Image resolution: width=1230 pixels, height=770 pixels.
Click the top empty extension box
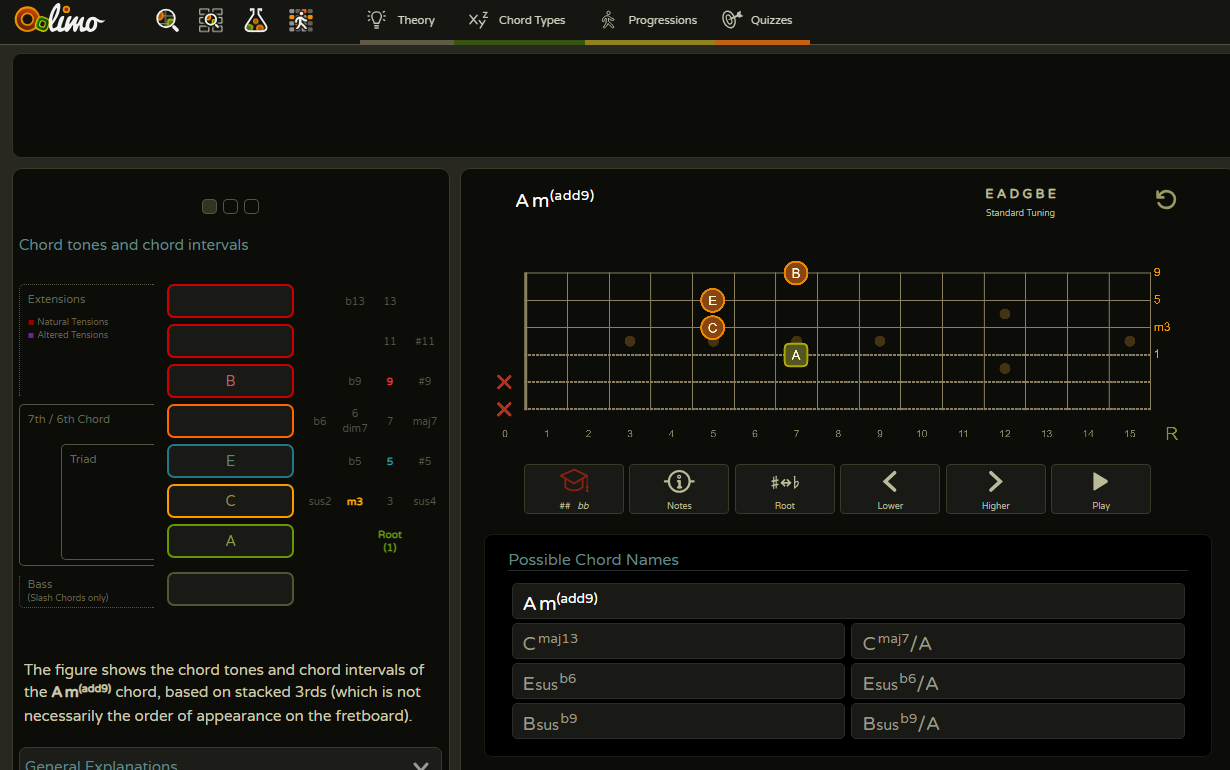(230, 301)
